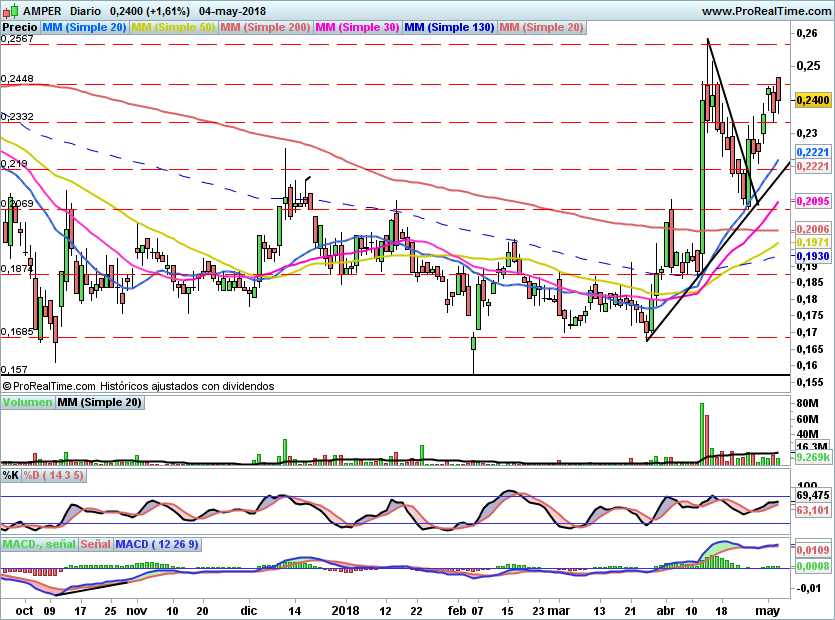Click the red 0,2221 price tag
The width and height of the screenshot is (835, 620).
tap(813, 166)
